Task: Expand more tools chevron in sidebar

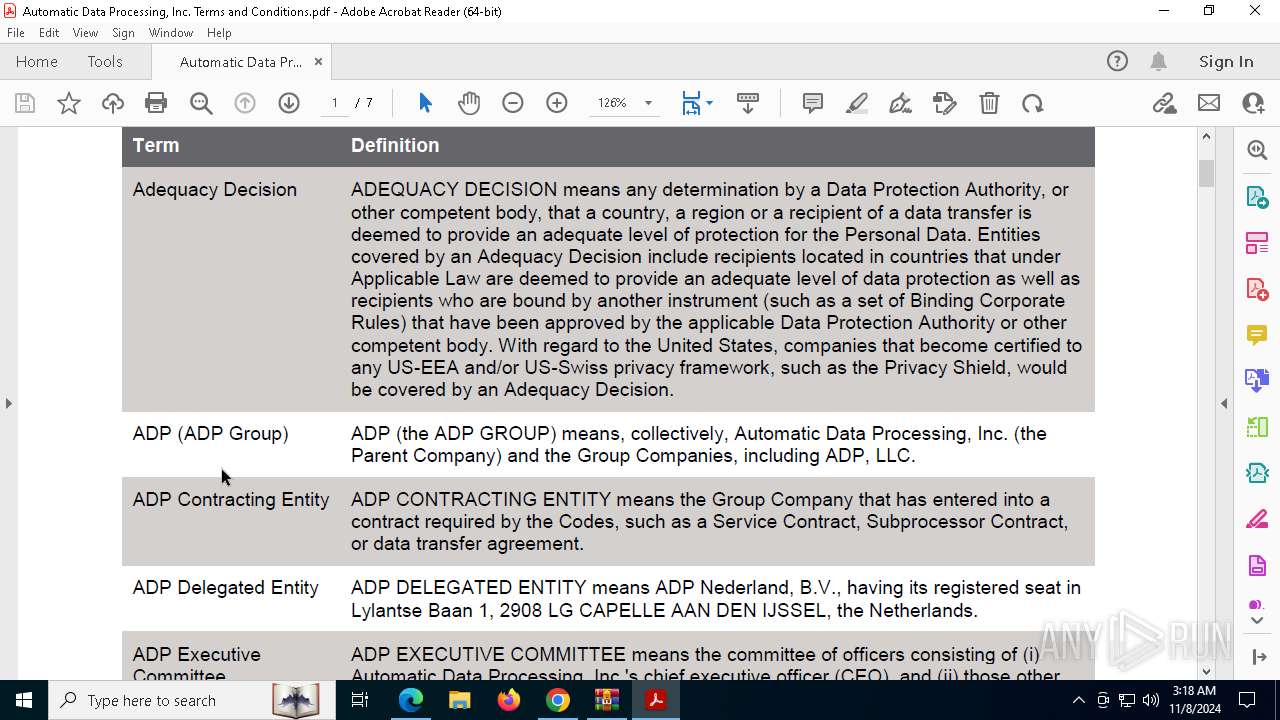Action: click(1257, 621)
